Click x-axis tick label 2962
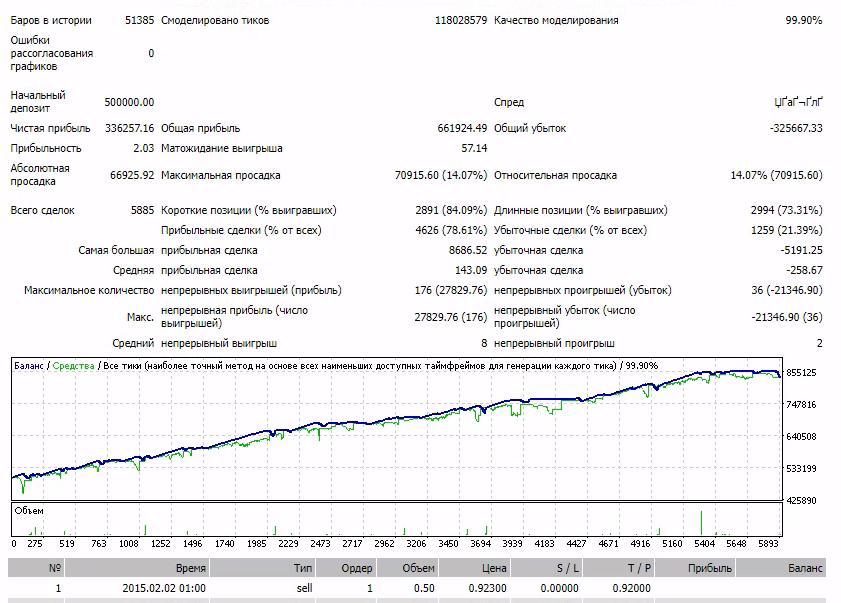 pyautogui.click(x=384, y=543)
